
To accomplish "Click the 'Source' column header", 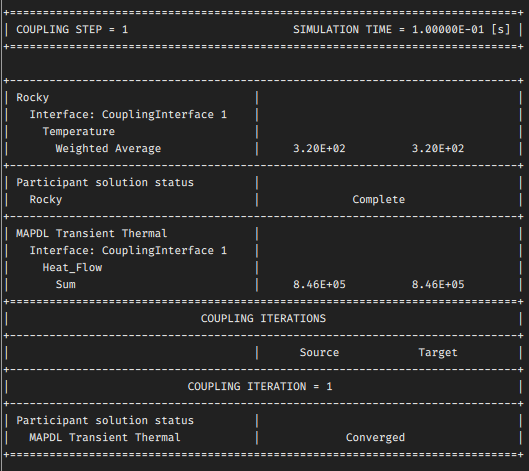I will 319,353.
